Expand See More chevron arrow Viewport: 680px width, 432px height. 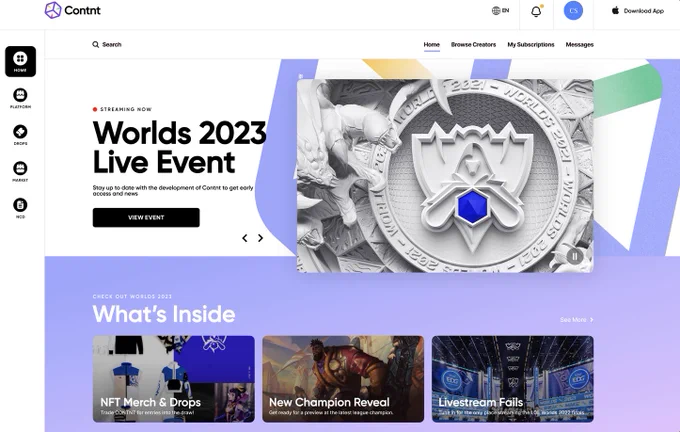pos(592,320)
